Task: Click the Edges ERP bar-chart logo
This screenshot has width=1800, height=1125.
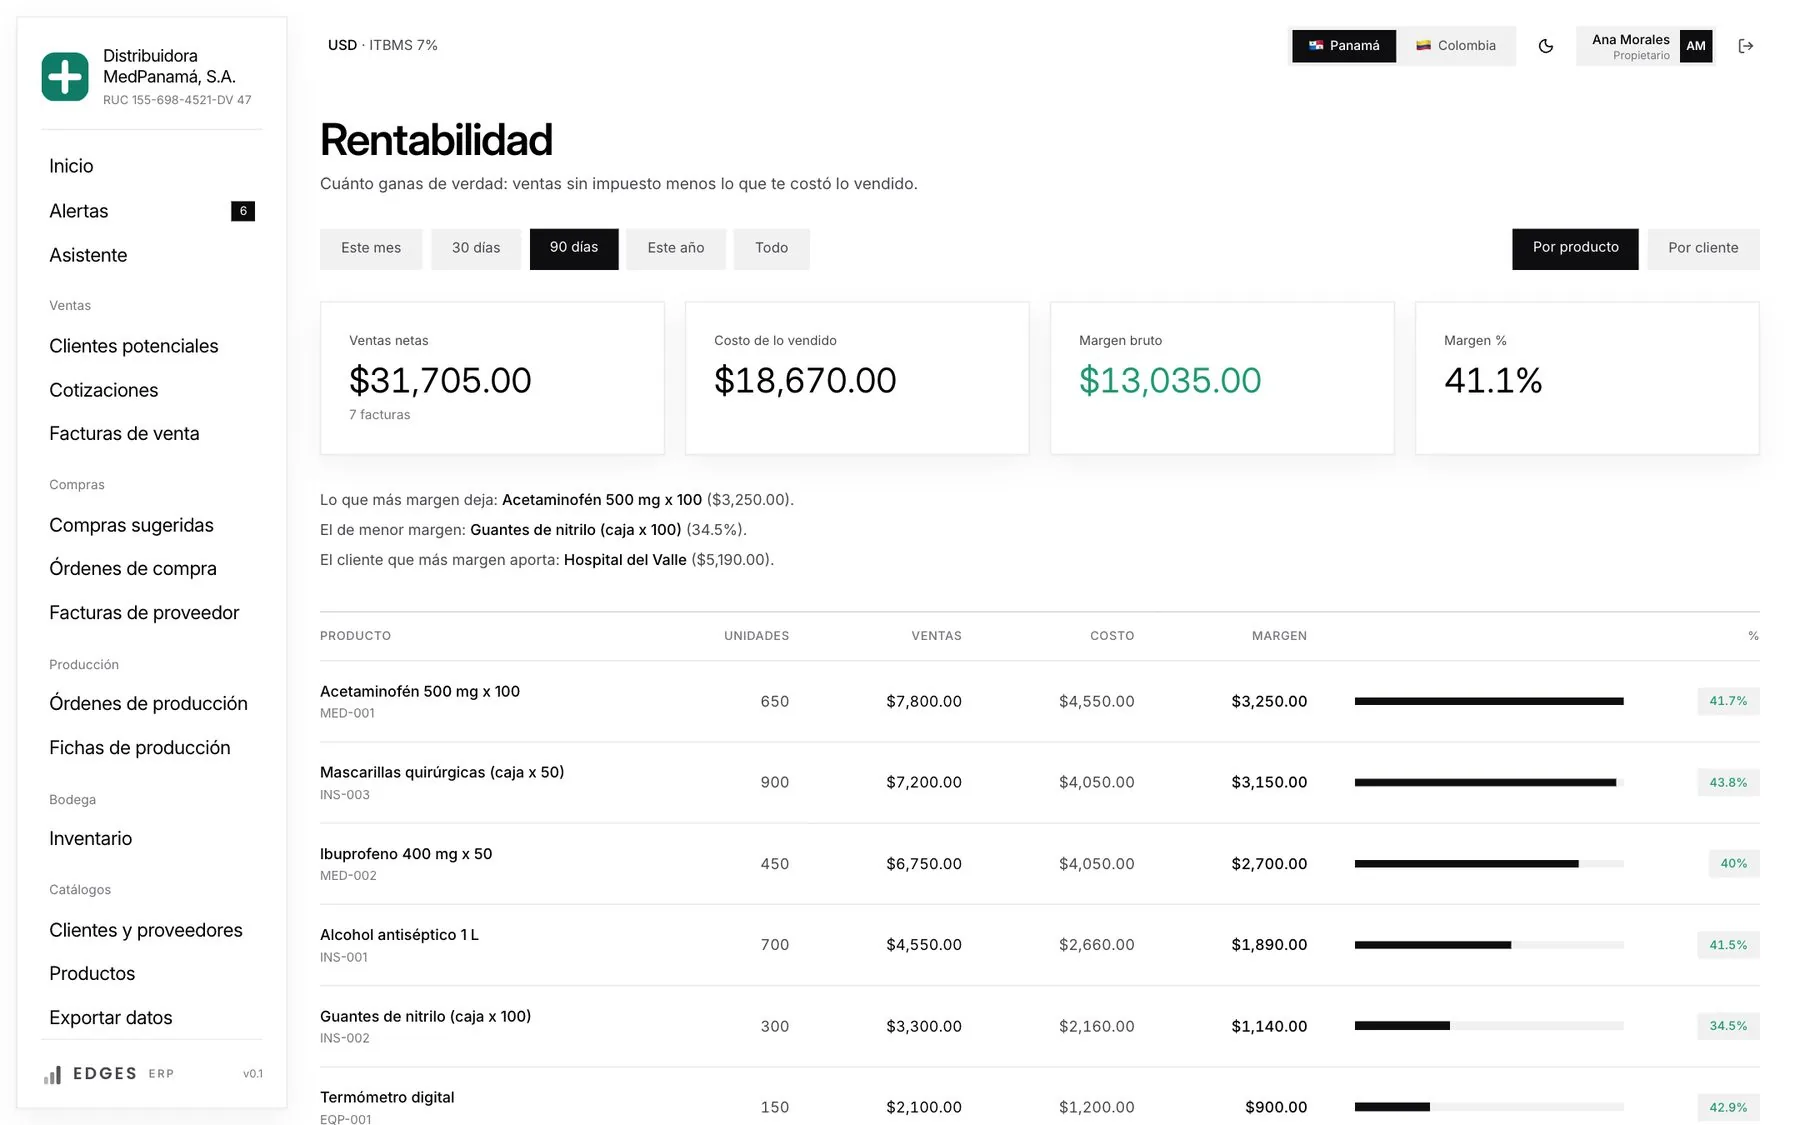Action: [x=53, y=1074]
